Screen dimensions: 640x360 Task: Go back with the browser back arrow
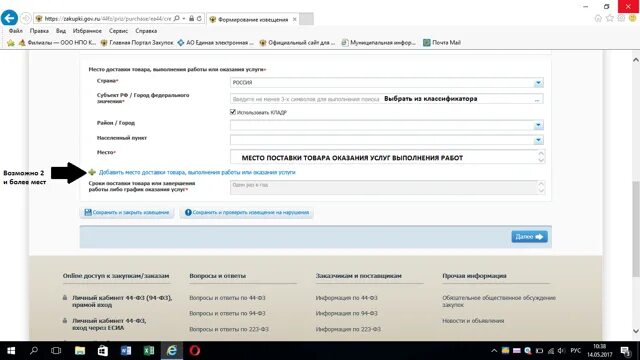coord(9,18)
